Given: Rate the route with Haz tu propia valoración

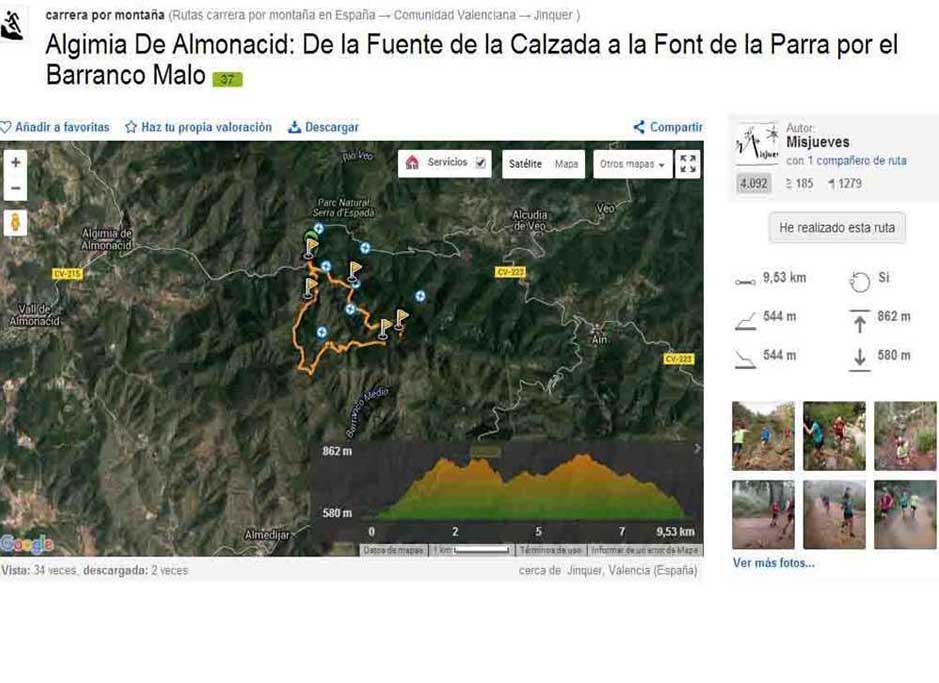Looking at the screenshot, I should (198, 127).
